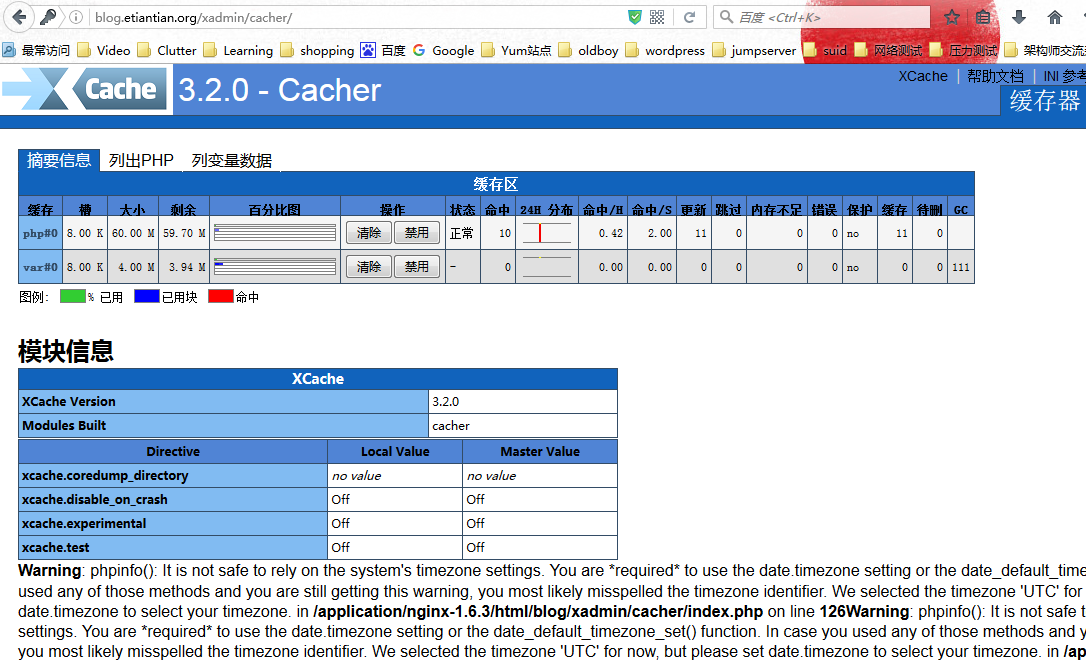The height and width of the screenshot is (663, 1086).
Task: Click the search magnifier icon
Action: point(726,17)
